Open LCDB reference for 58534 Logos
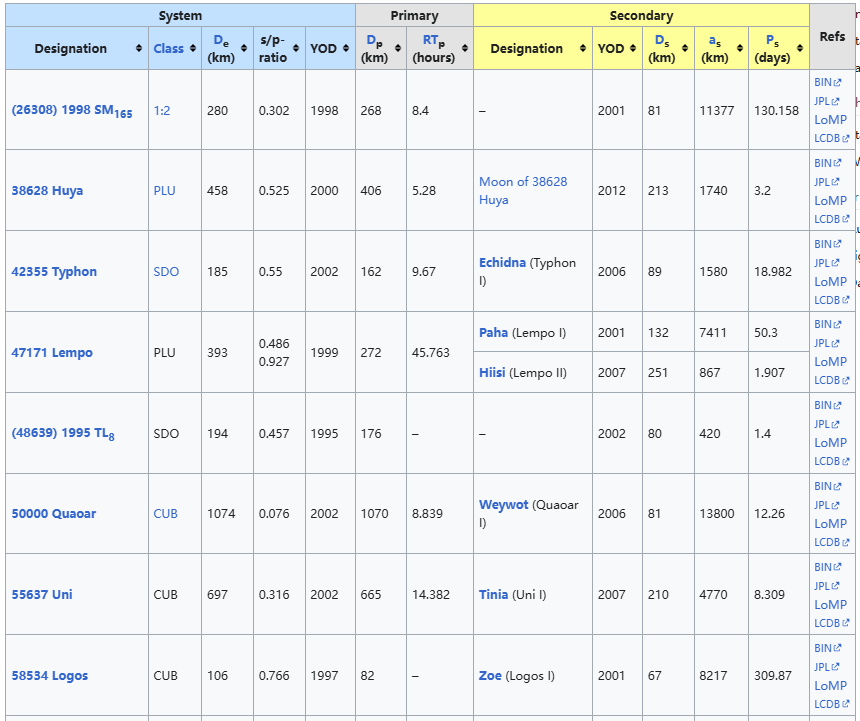Viewport: 860px width, 721px height. click(829, 704)
